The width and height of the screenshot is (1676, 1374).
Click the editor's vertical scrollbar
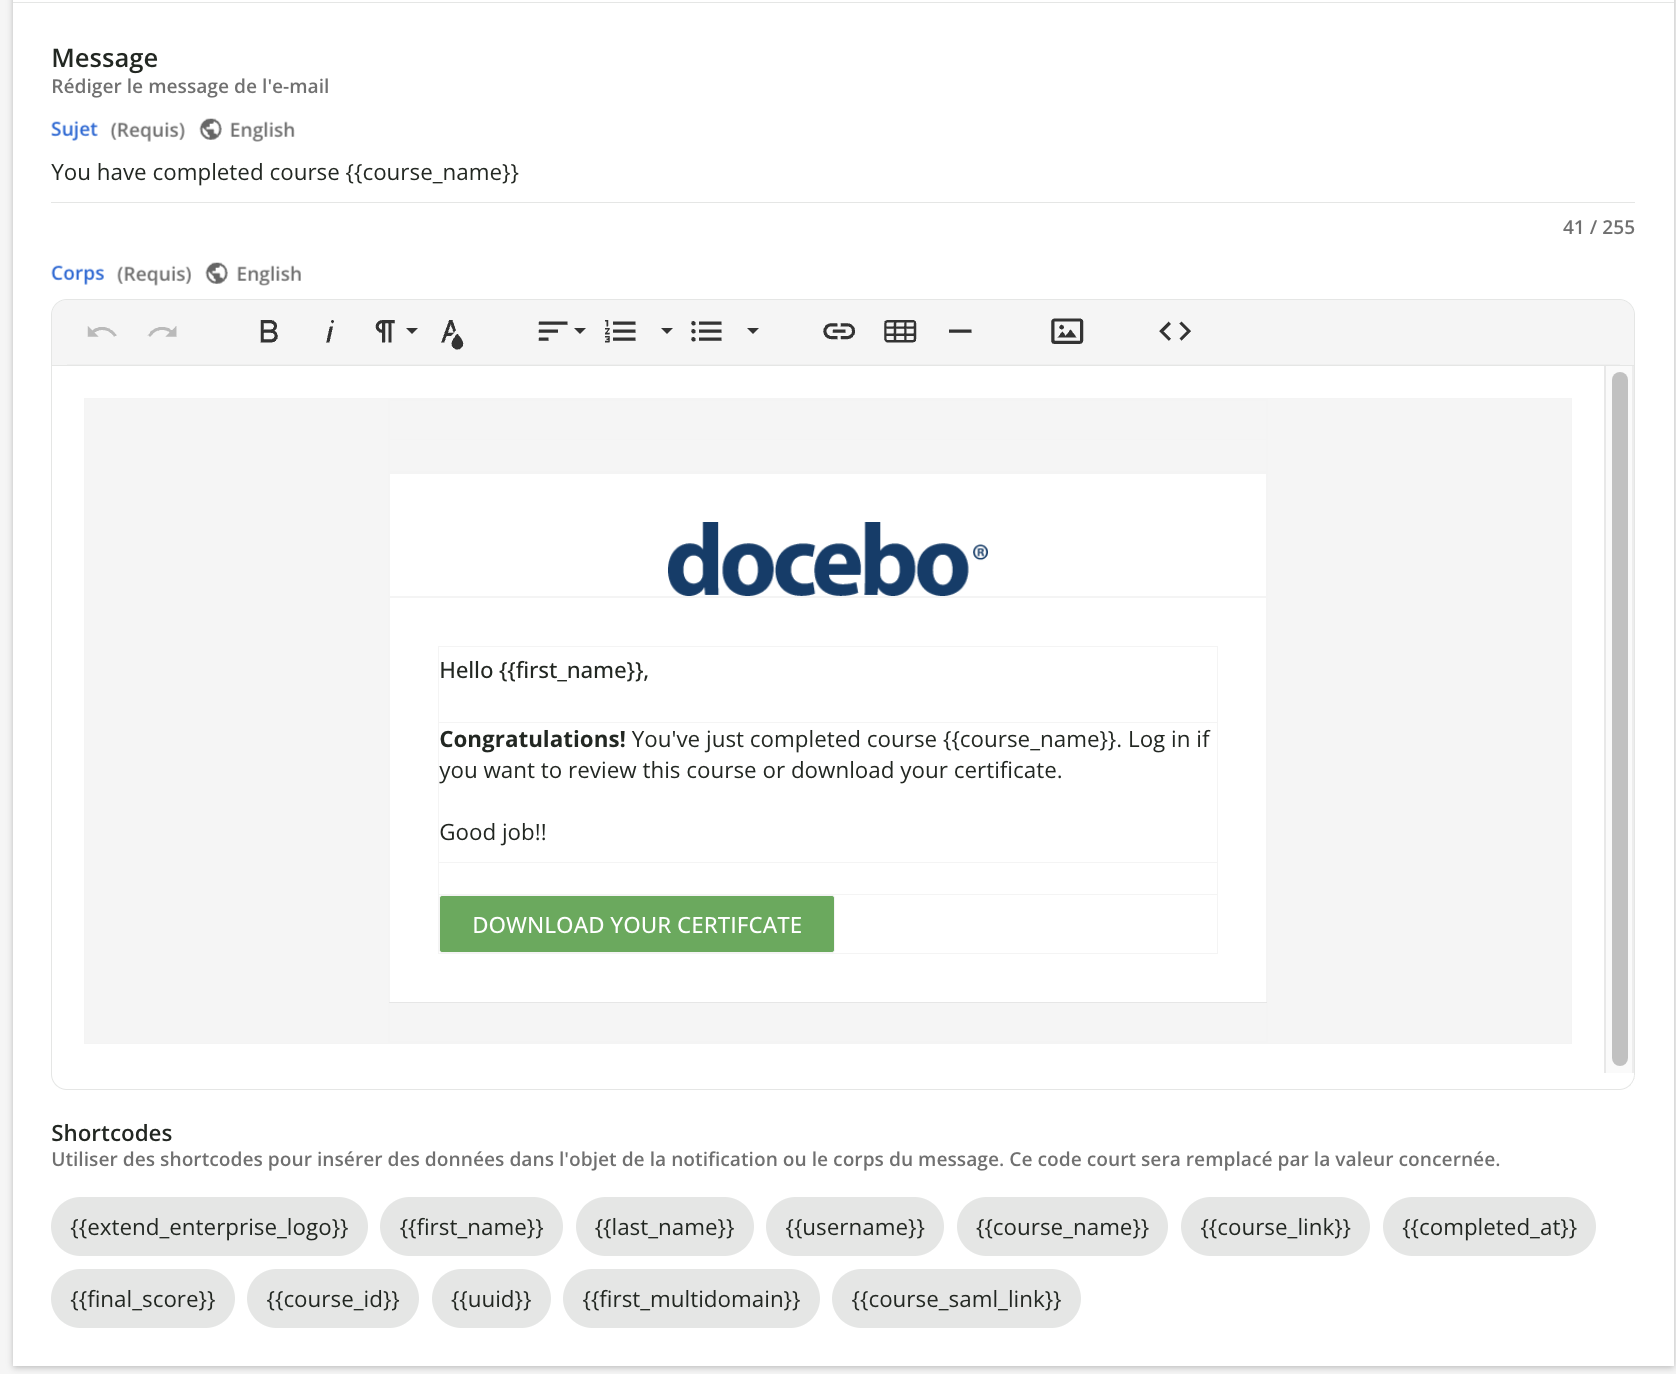click(x=1618, y=715)
